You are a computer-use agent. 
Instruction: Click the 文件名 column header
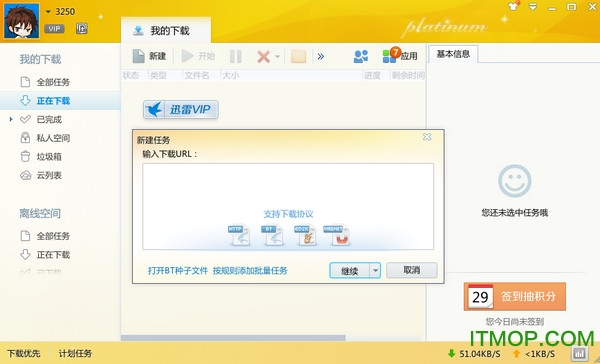tap(197, 75)
